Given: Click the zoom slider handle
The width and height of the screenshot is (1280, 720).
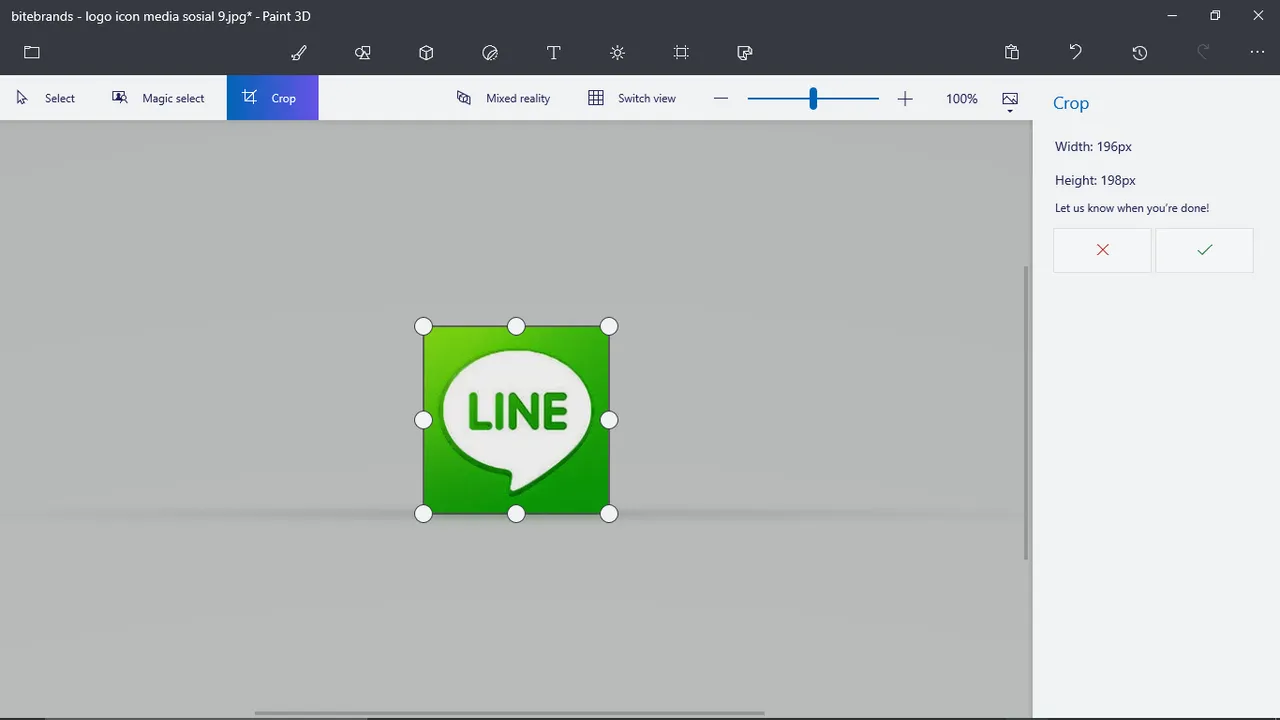Looking at the screenshot, I should coord(813,98).
